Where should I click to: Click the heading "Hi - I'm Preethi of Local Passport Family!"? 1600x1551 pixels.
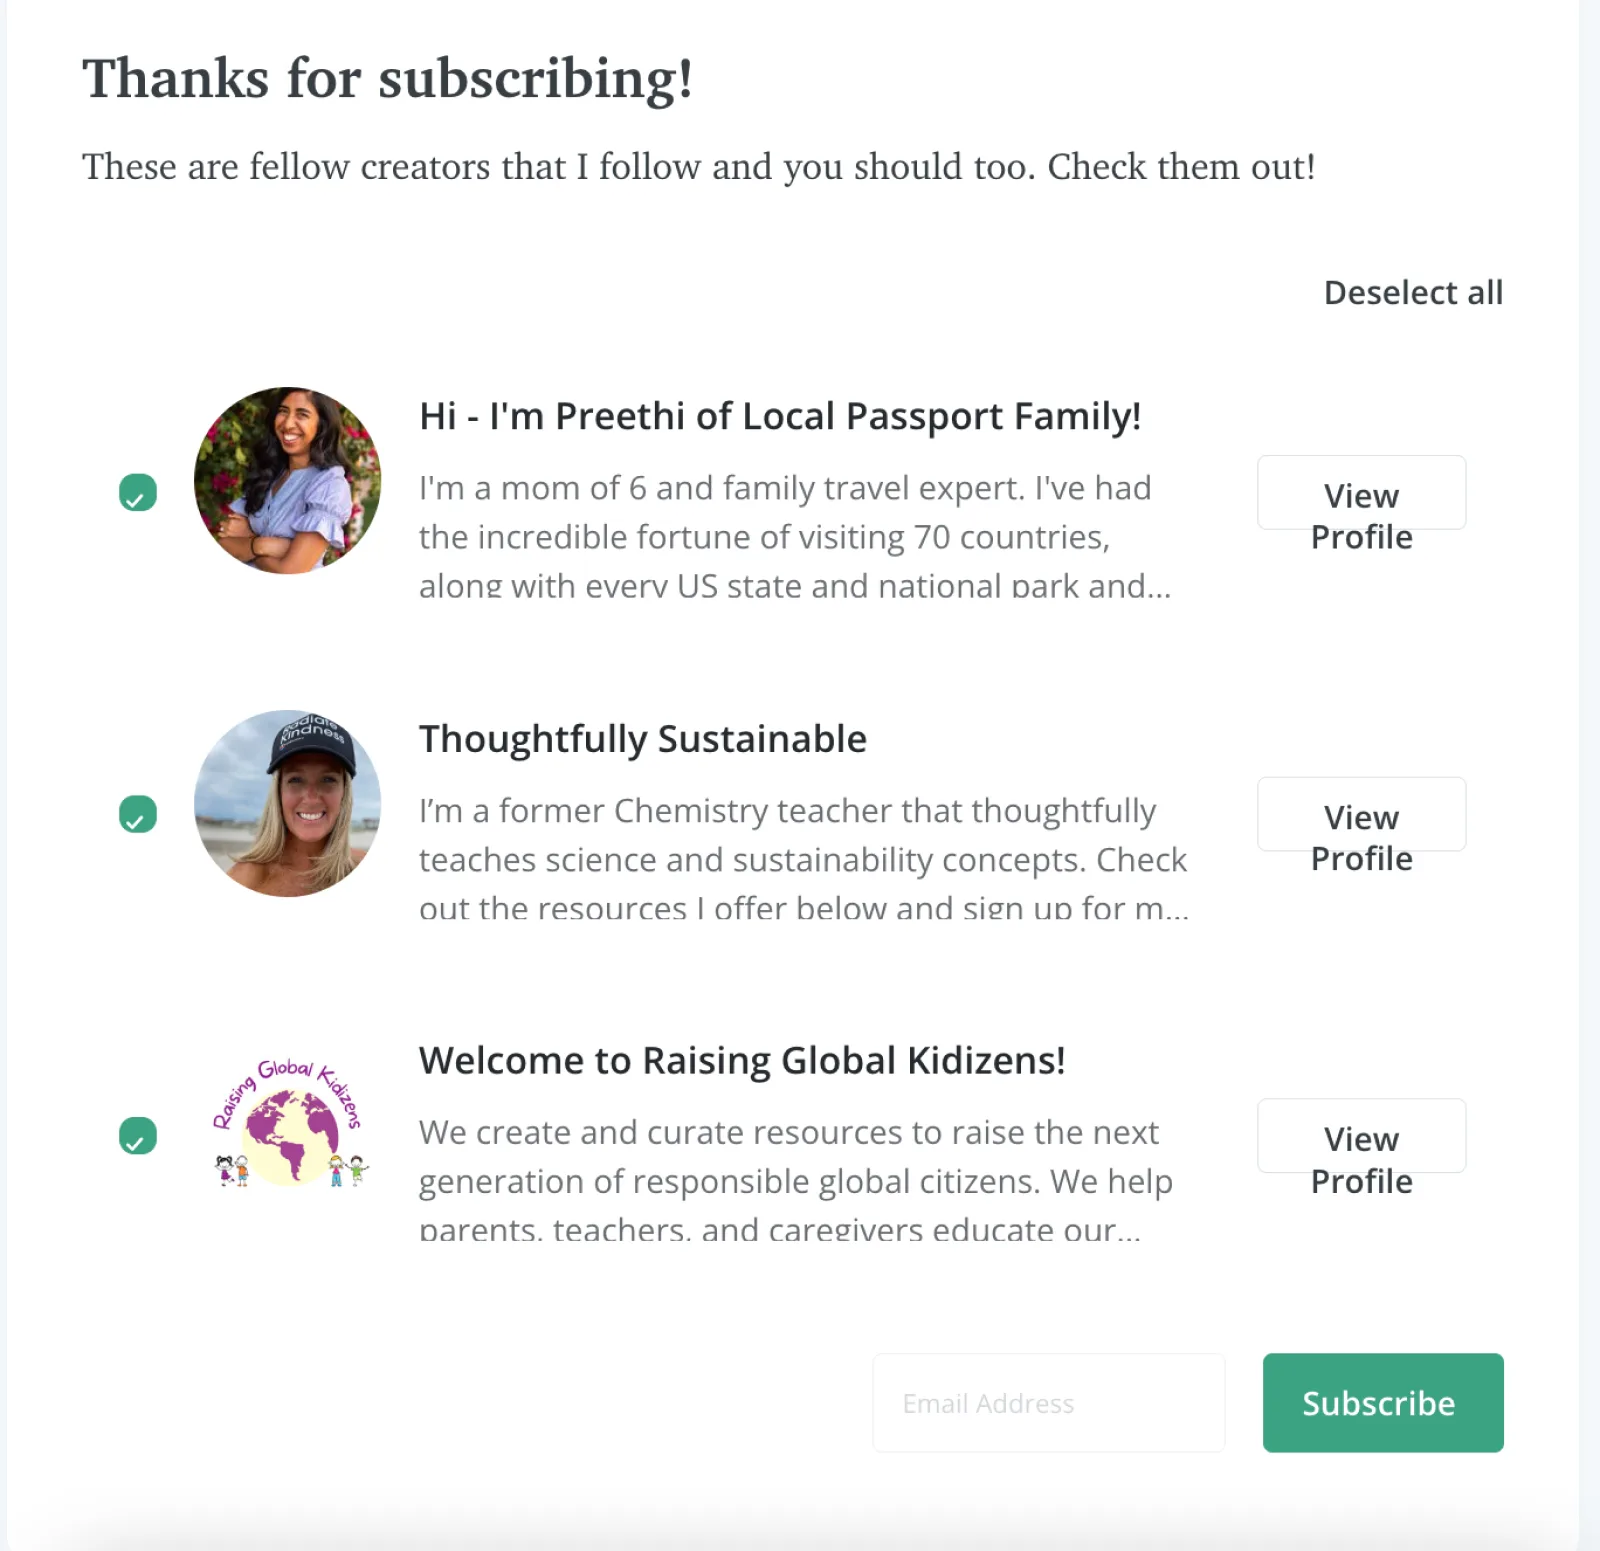coord(780,416)
